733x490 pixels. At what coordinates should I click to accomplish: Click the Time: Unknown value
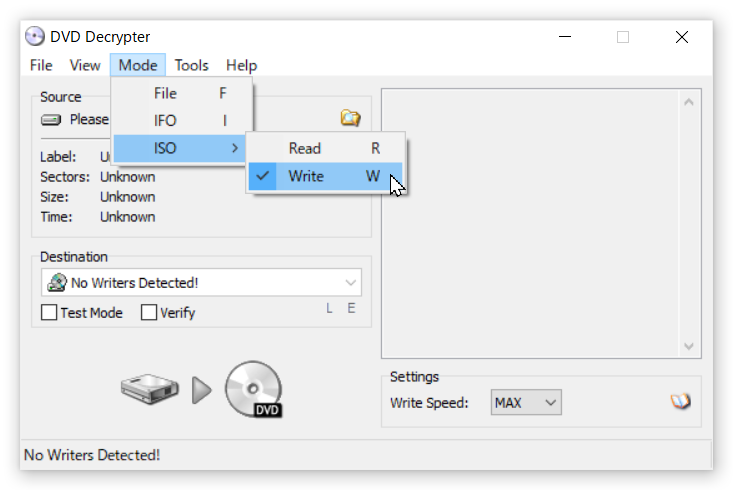[x=128, y=217]
